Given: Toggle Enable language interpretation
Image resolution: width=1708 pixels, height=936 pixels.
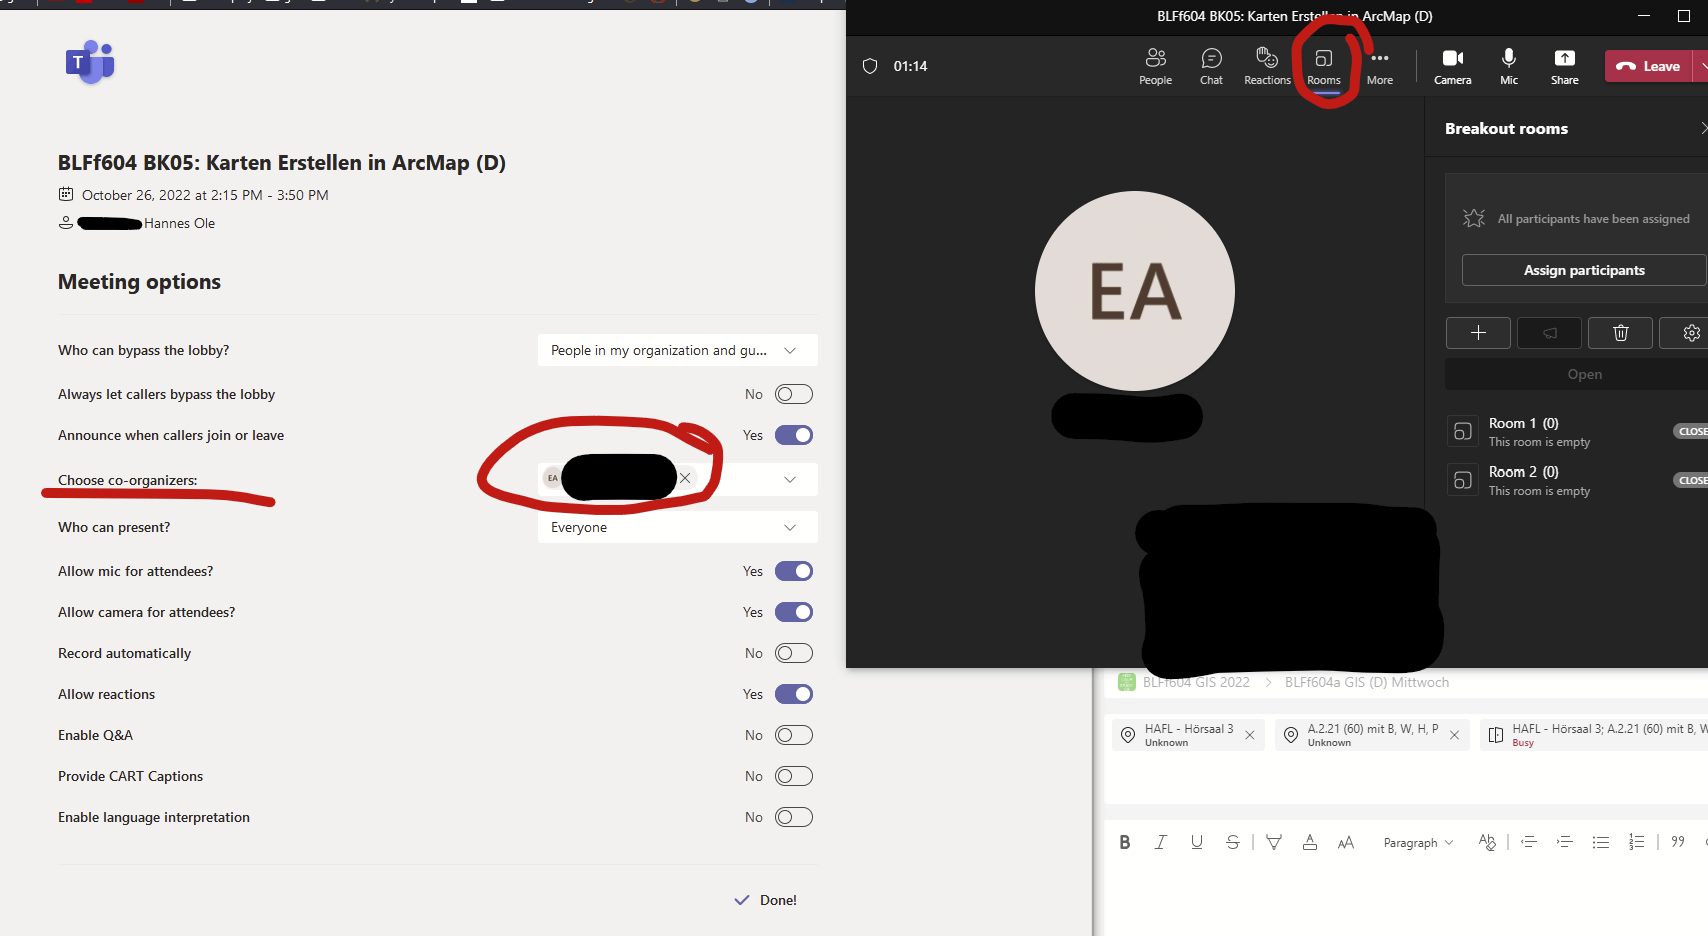Looking at the screenshot, I should (794, 817).
